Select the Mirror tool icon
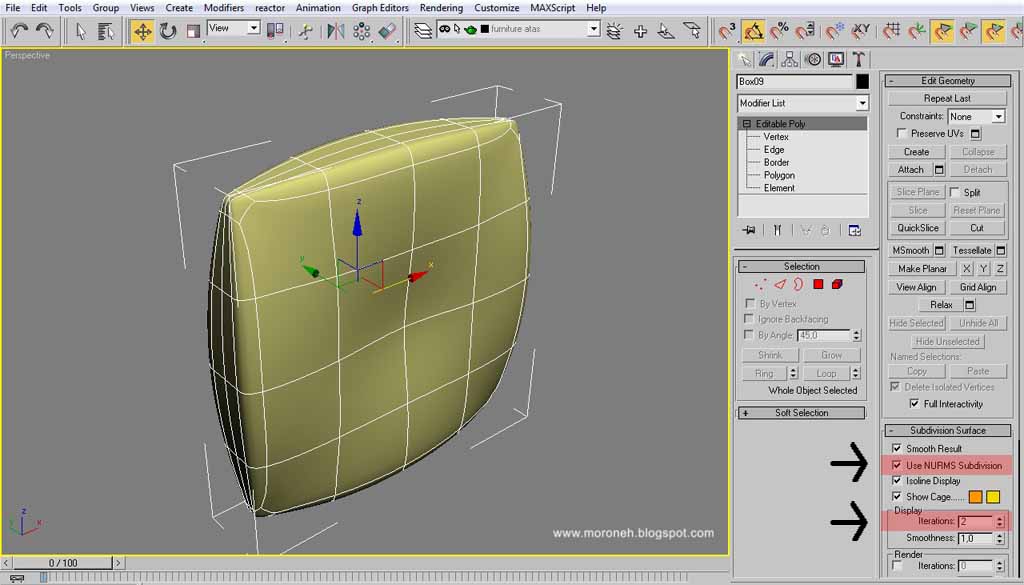The image size is (1024, 585). (x=336, y=31)
